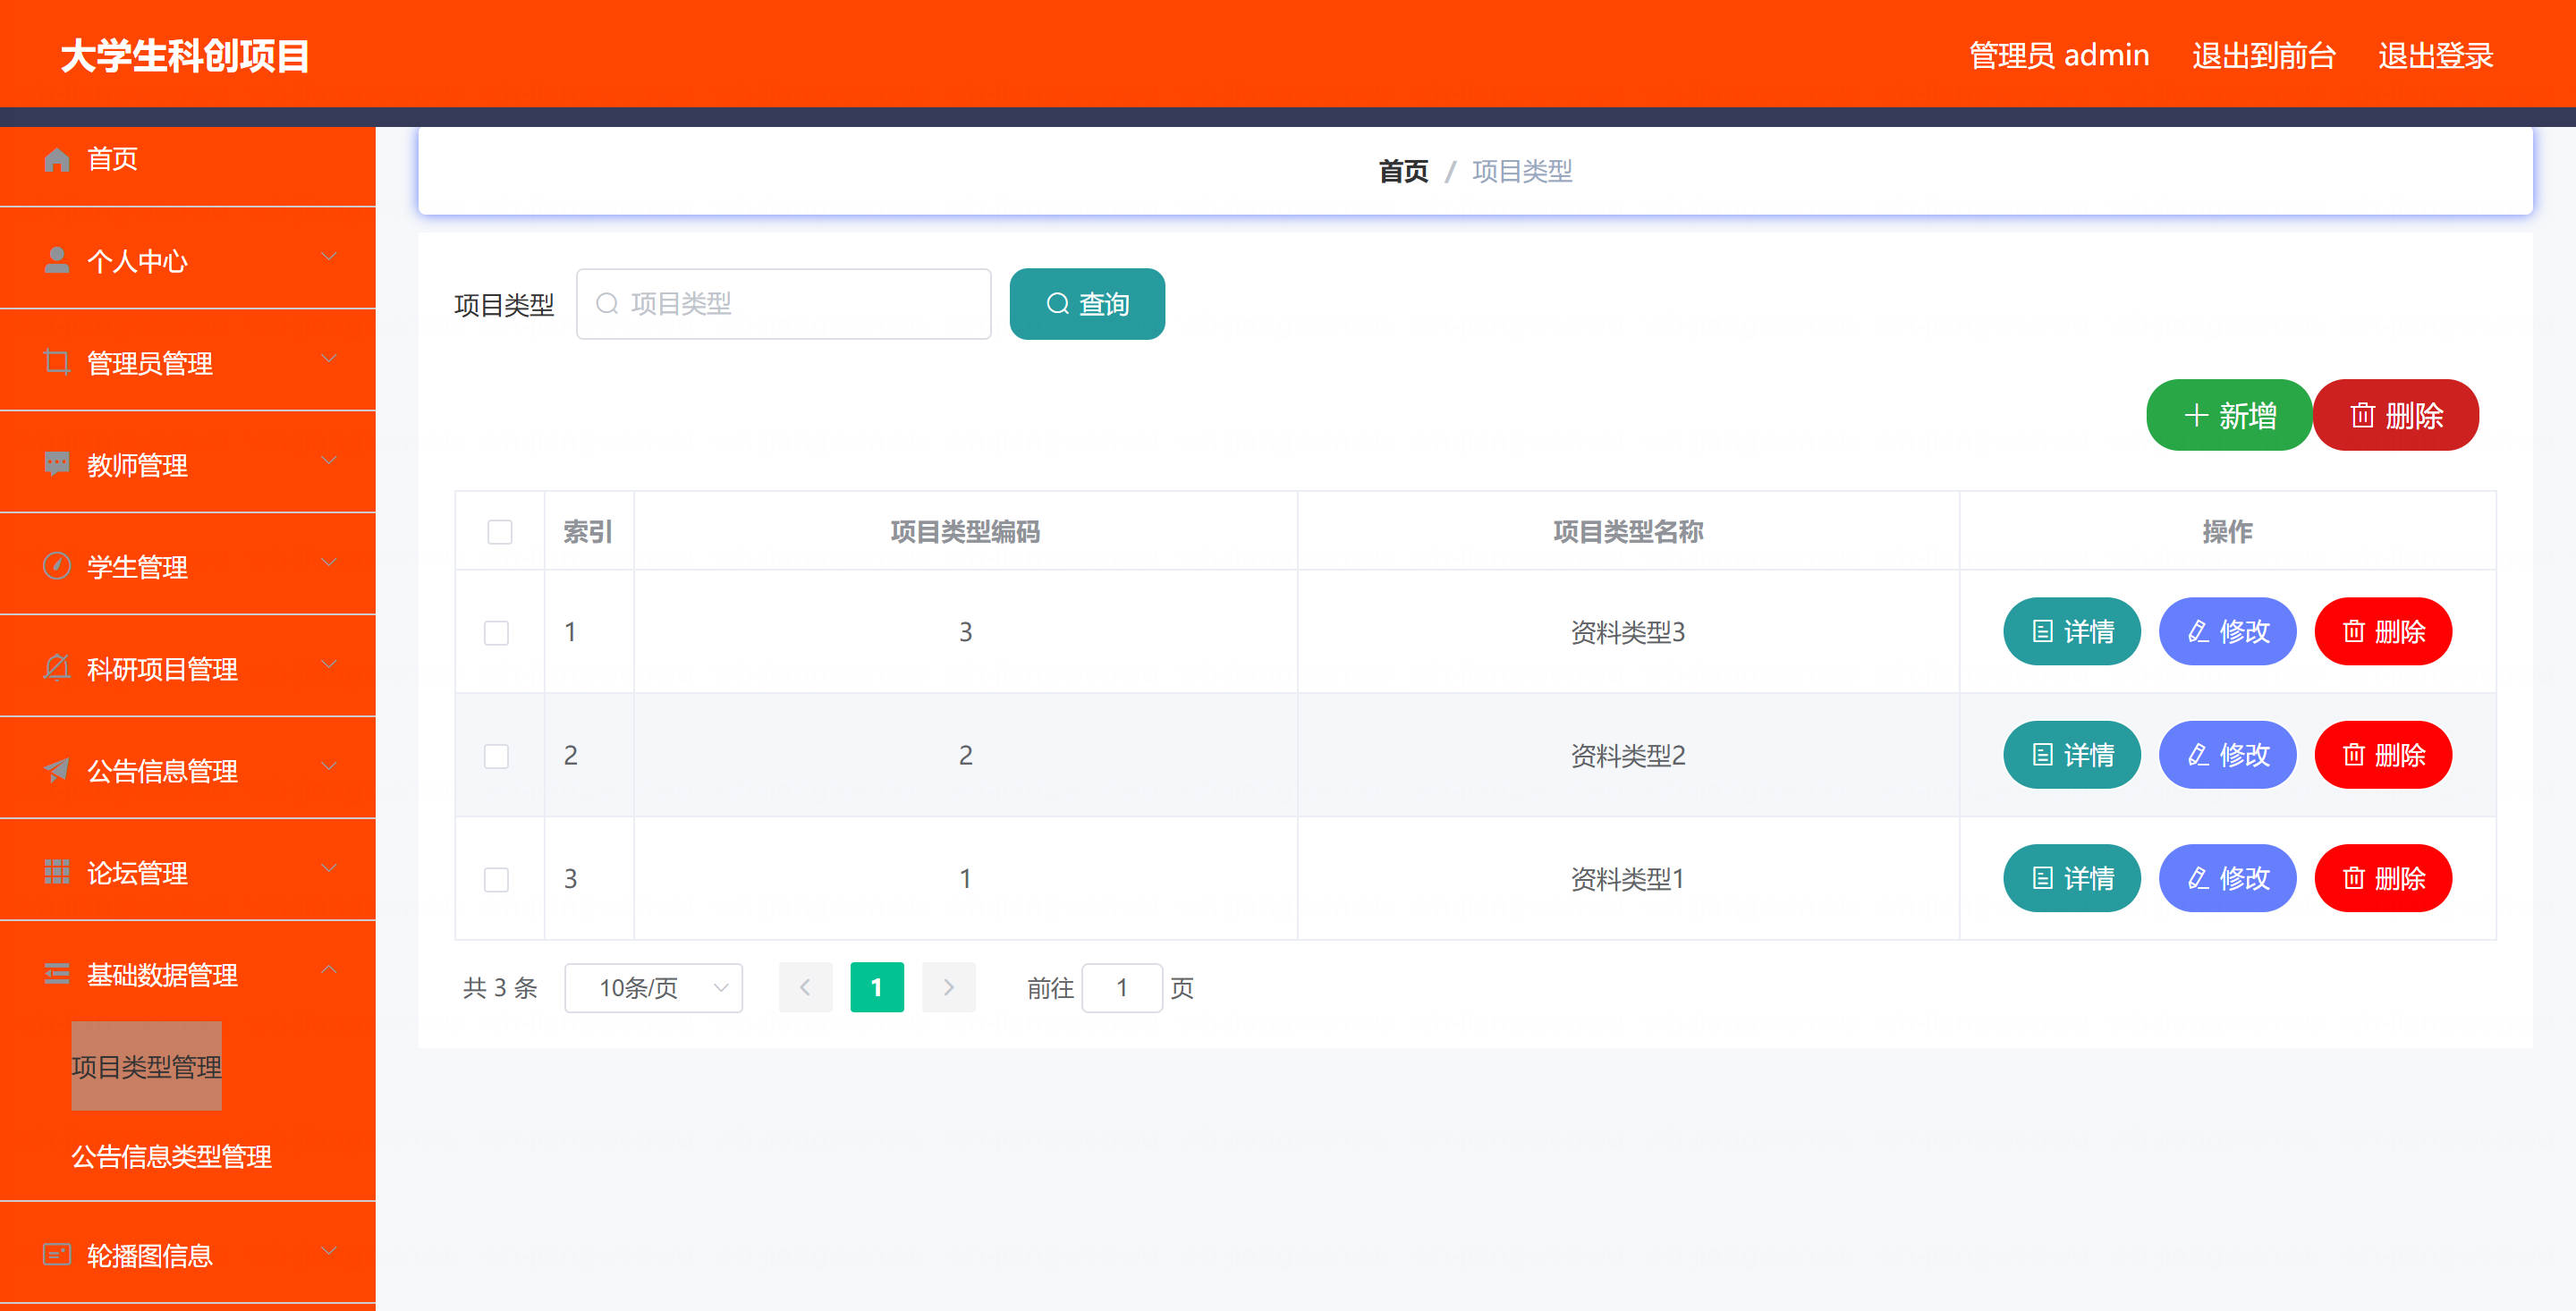Click the compass icon beside 学生管理
The width and height of the screenshot is (2576, 1311).
(57, 565)
